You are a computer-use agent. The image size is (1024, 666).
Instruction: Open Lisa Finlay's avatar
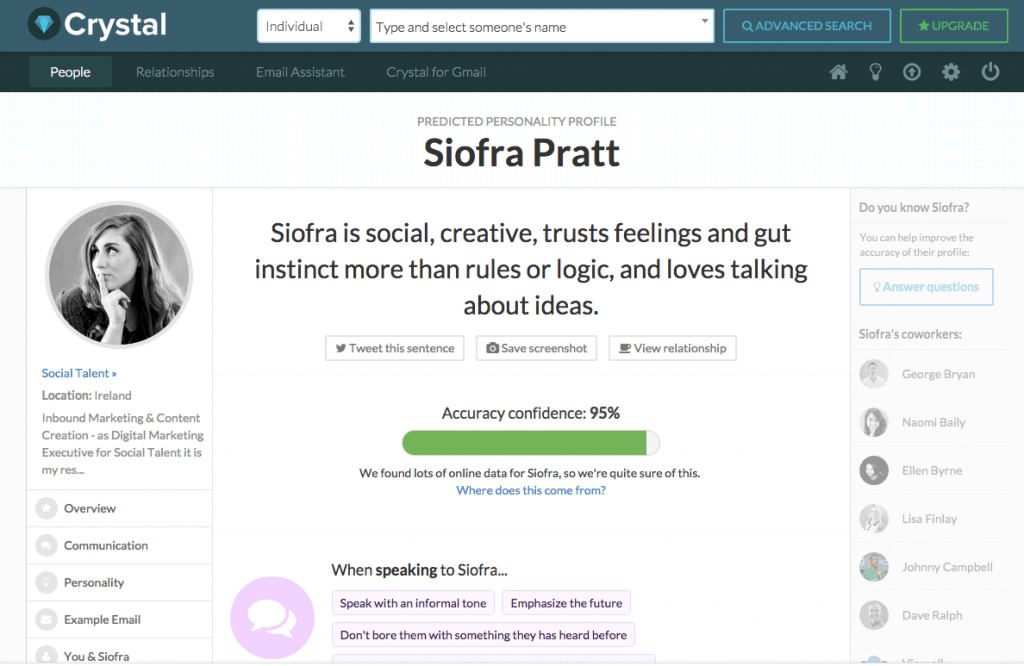pos(874,519)
